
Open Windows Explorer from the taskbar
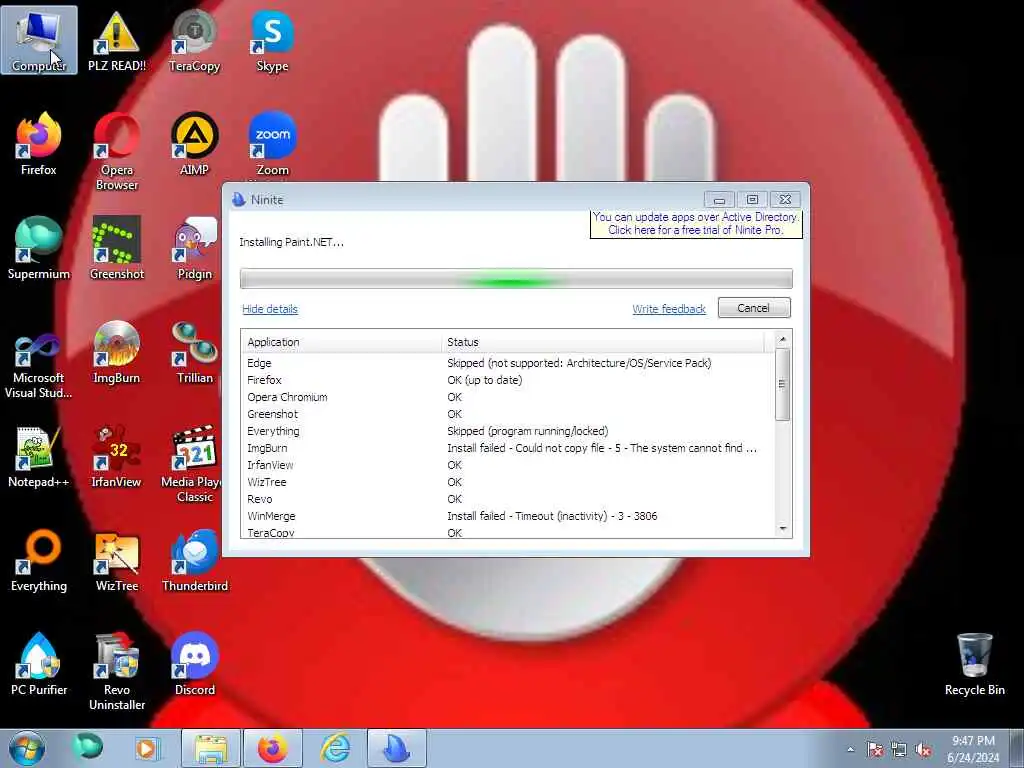(211, 748)
